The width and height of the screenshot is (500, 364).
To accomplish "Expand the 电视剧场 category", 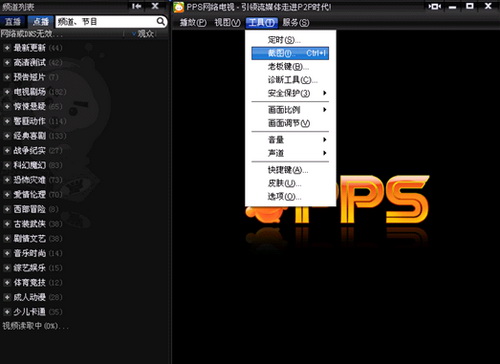I will point(6,92).
